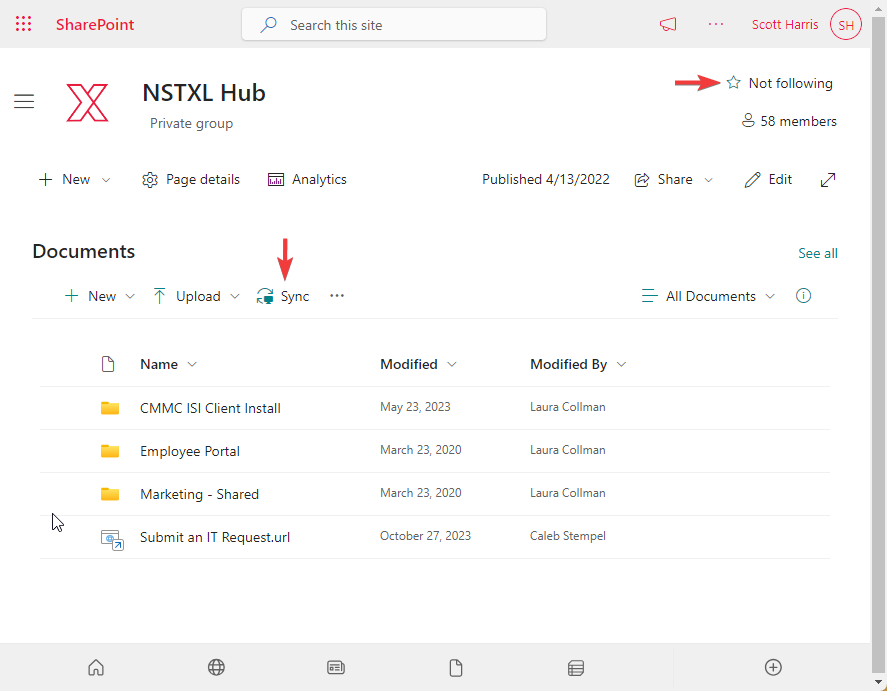Viewport: 887px width, 691px height.
Task: Open the Employee Portal folder
Action: coord(190,451)
